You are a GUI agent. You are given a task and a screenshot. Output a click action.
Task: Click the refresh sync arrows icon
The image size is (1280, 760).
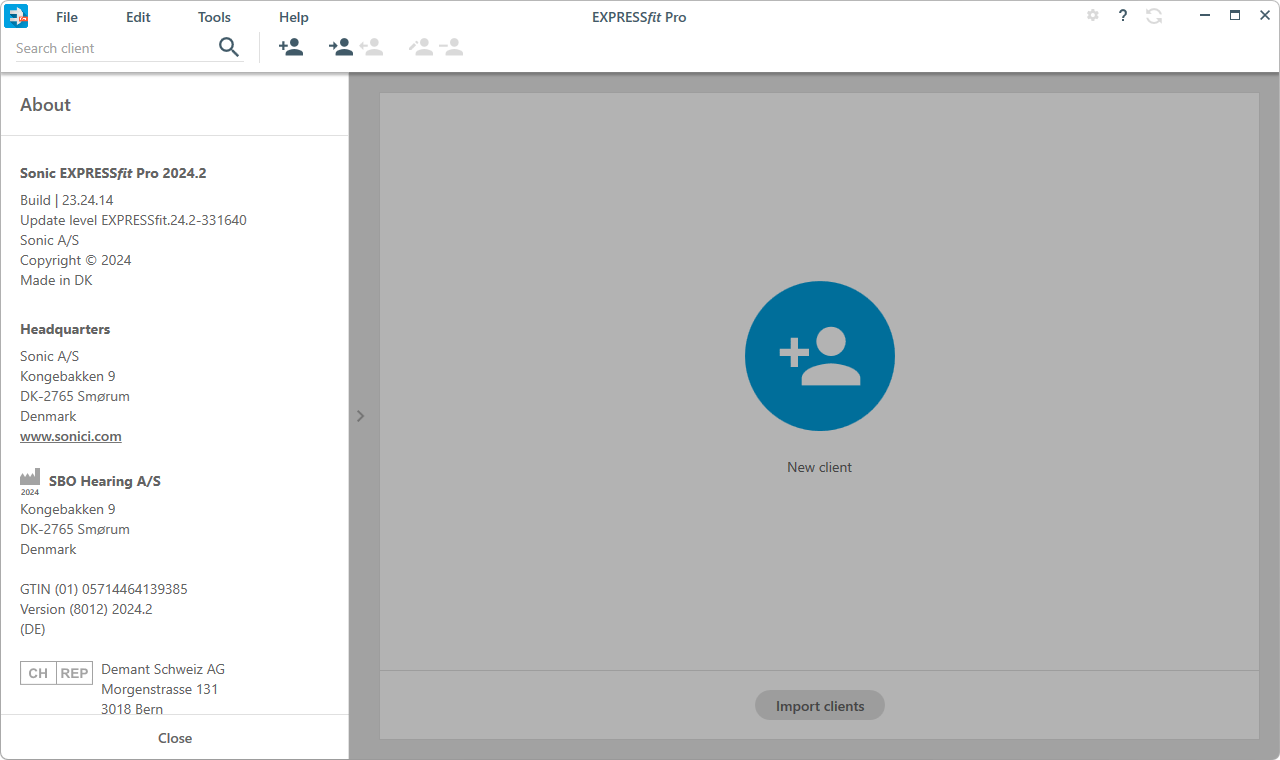(1154, 16)
